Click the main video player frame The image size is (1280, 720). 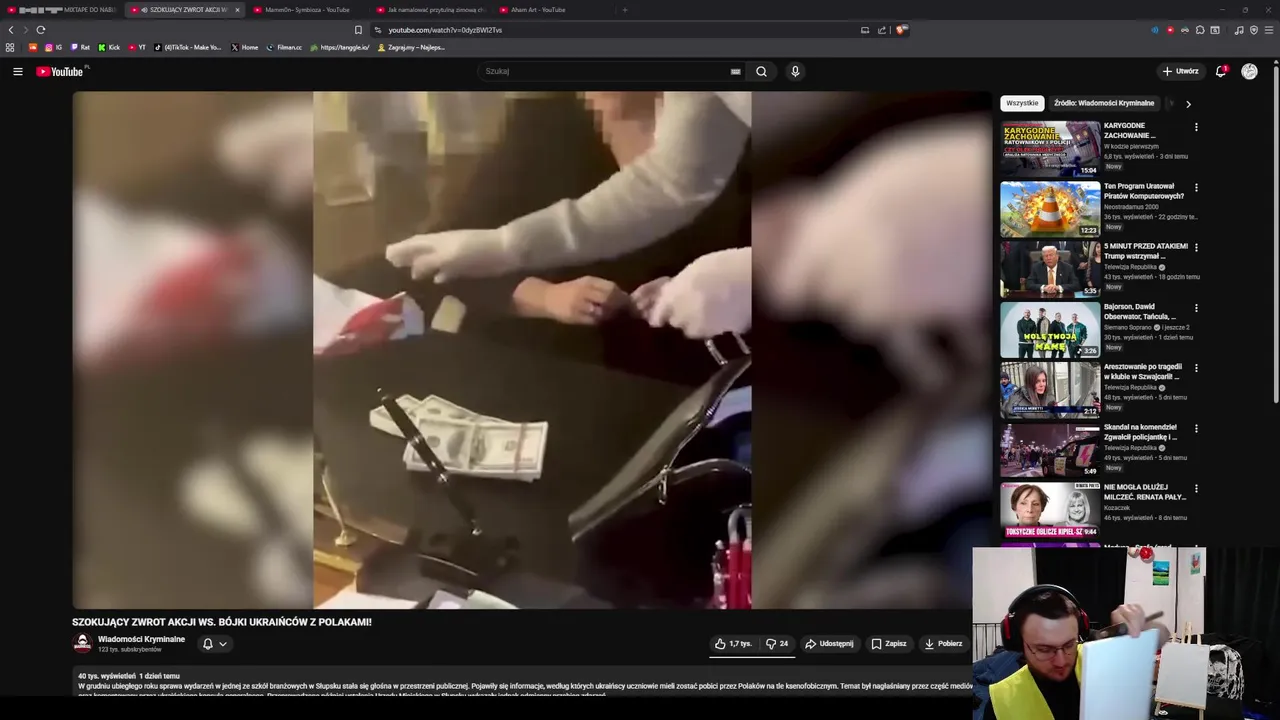pyautogui.click(x=532, y=350)
